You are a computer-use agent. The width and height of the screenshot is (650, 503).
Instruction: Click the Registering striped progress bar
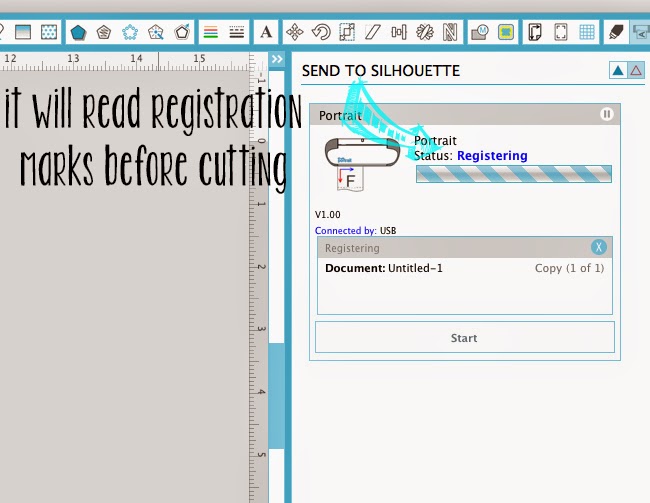514,174
